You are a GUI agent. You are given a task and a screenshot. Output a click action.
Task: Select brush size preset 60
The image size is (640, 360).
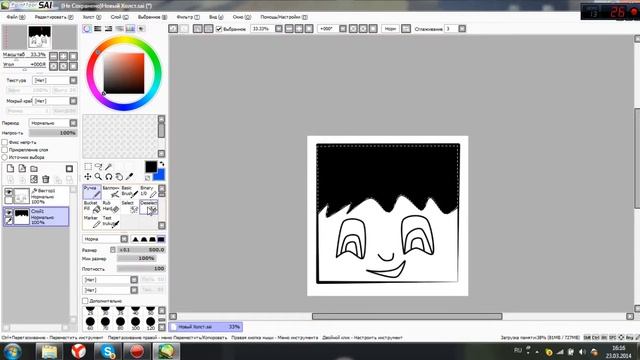coord(90,323)
